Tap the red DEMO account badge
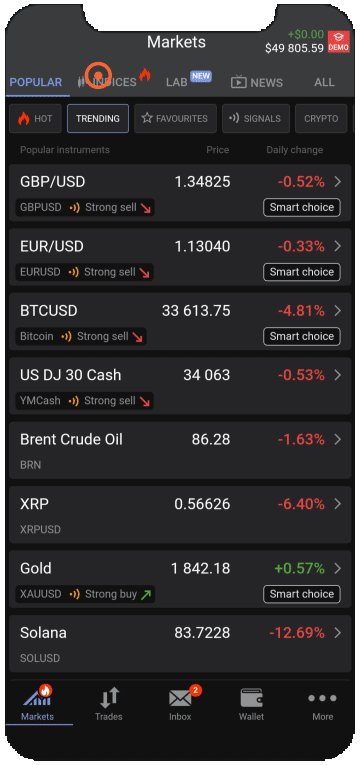The image size is (360, 765). [339, 41]
